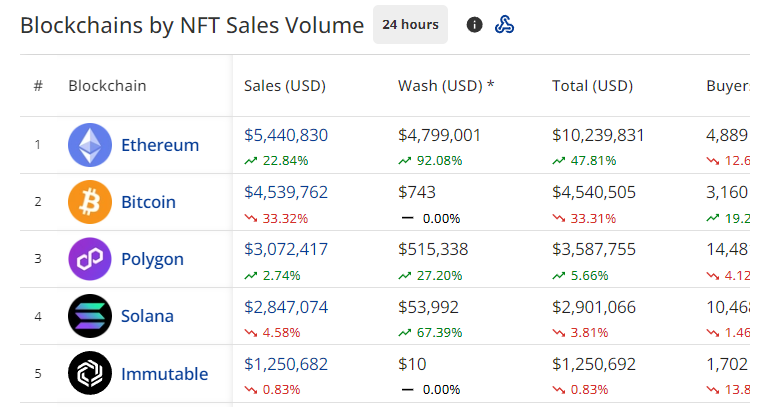Select Bitcoin wash value $743

[x=417, y=192]
